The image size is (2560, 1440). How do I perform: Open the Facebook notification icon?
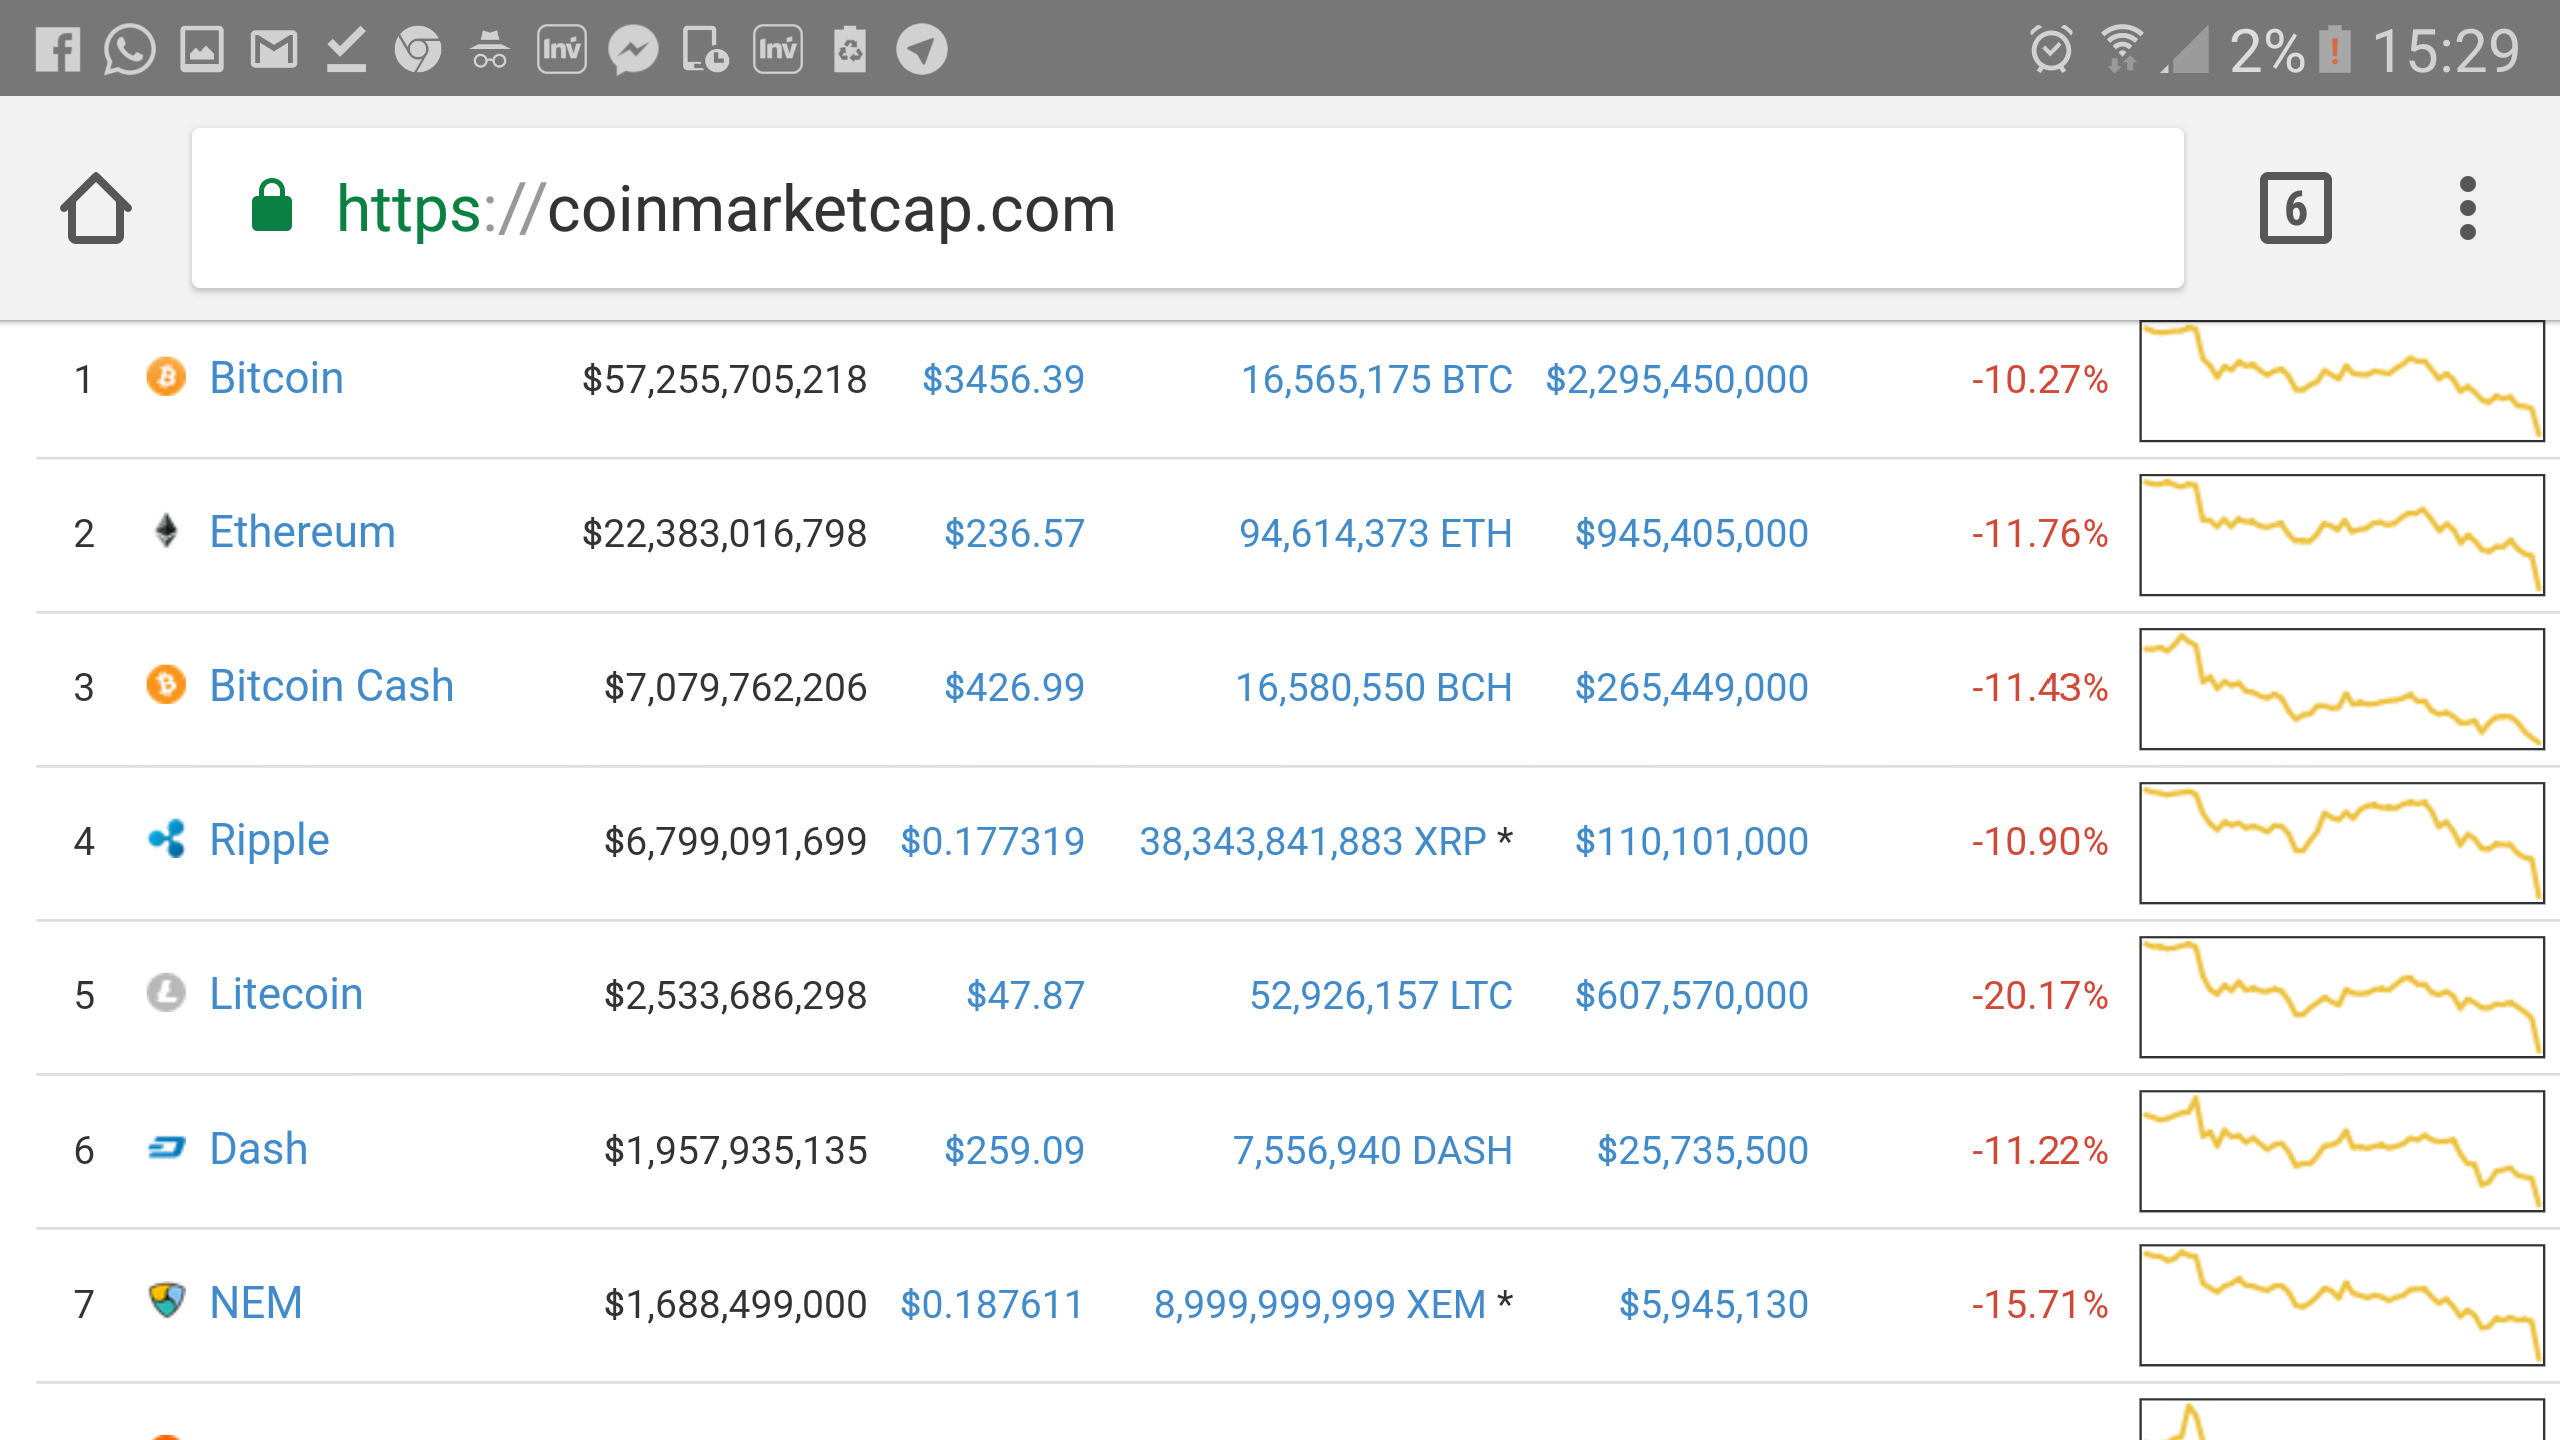(57, 49)
